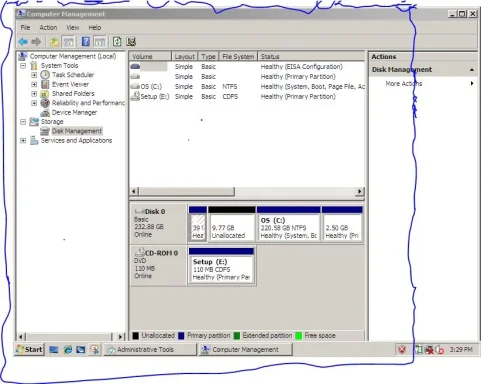Viewport: 481px width, 384px height.
Task: Expand the Reliability and Performance node
Action: click(x=34, y=103)
